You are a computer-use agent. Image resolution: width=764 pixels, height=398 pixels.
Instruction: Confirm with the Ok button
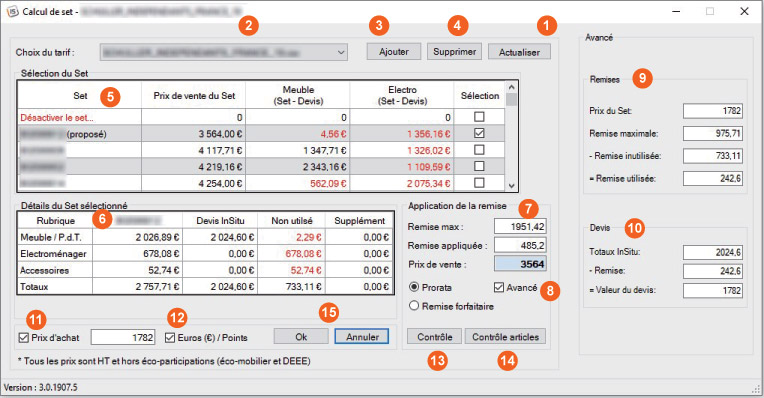(301, 337)
